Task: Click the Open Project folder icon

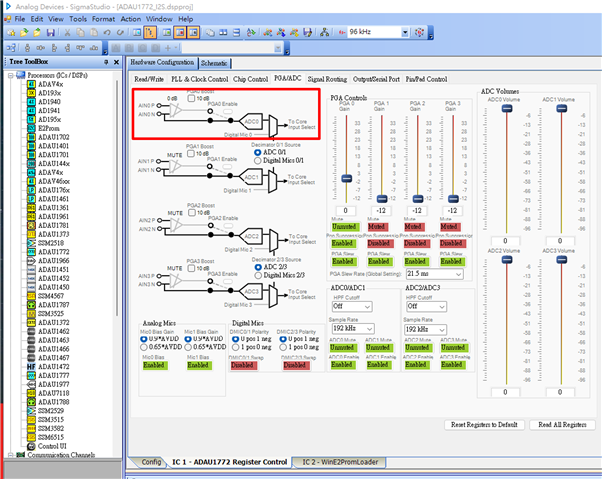Action: tap(24, 33)
